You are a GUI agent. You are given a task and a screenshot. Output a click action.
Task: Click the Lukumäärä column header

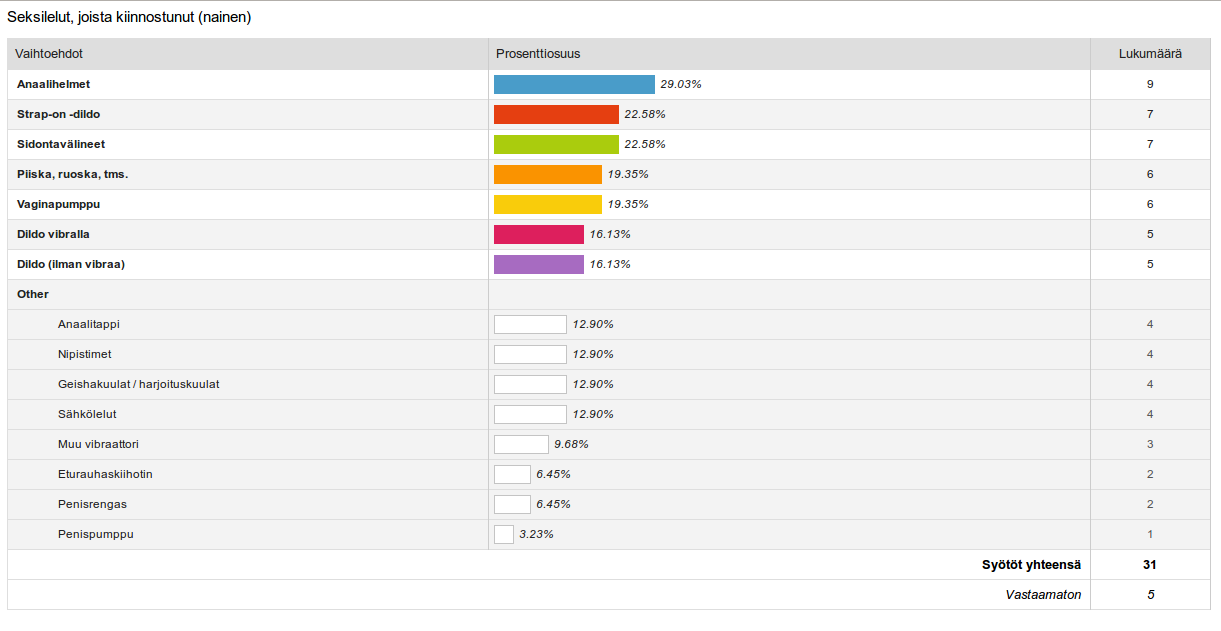(1150, 54)
